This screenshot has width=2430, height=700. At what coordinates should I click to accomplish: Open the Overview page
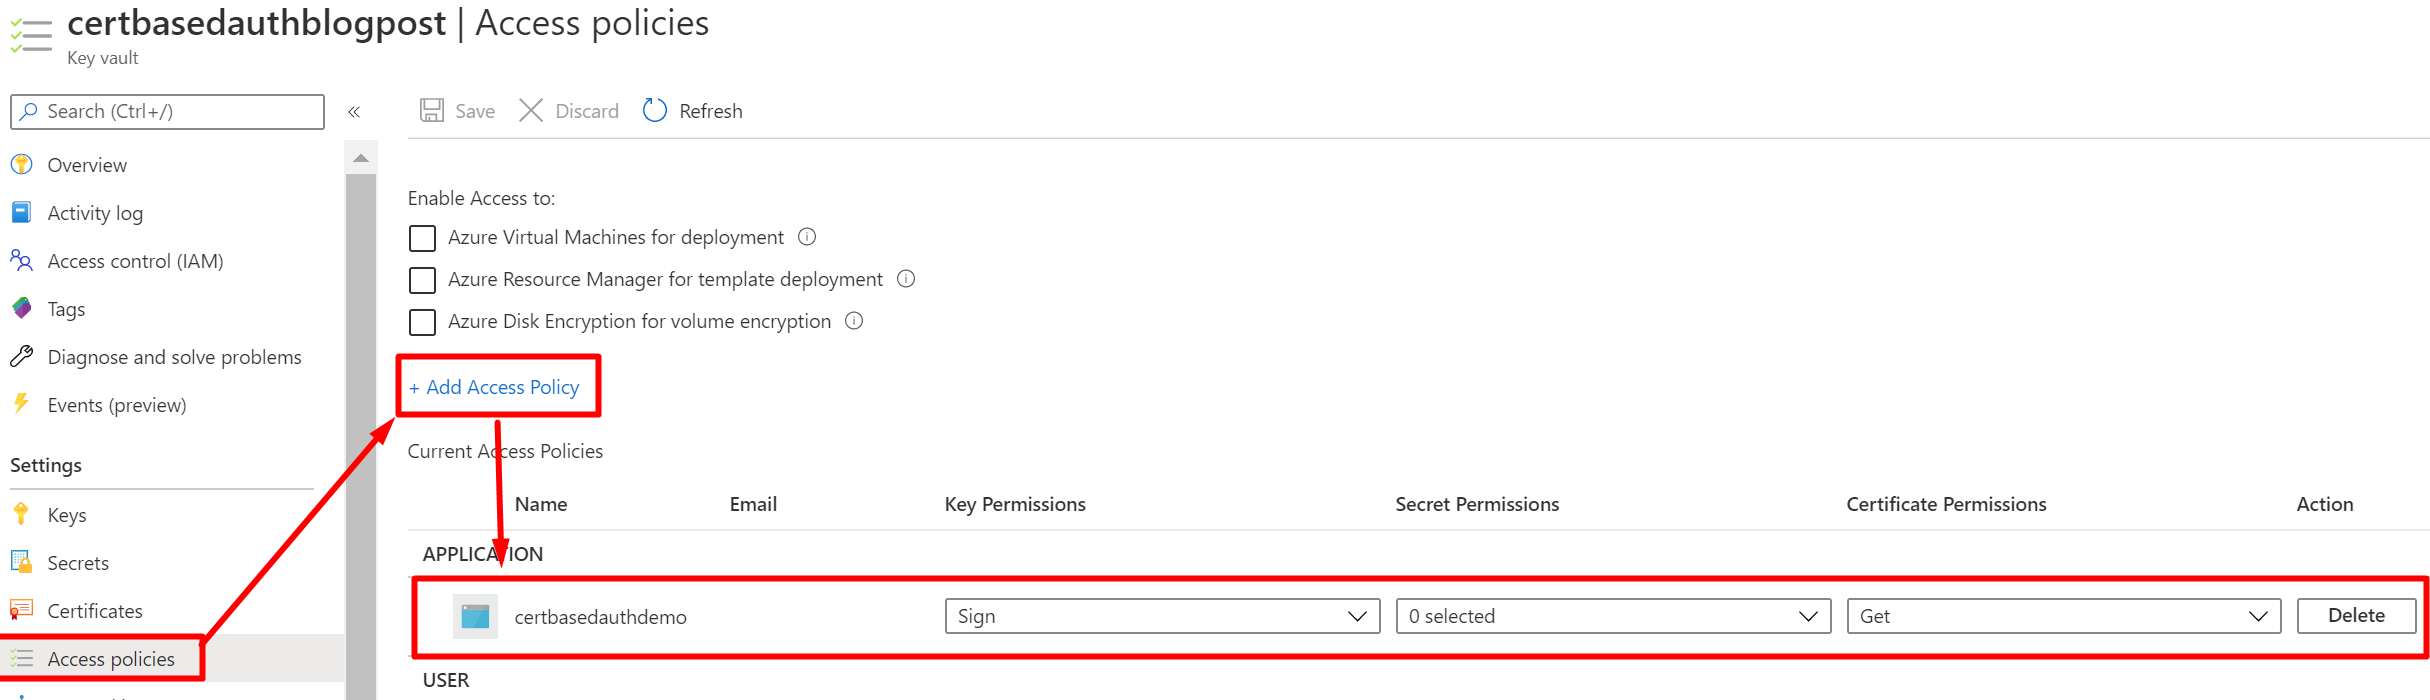(22, 164)
